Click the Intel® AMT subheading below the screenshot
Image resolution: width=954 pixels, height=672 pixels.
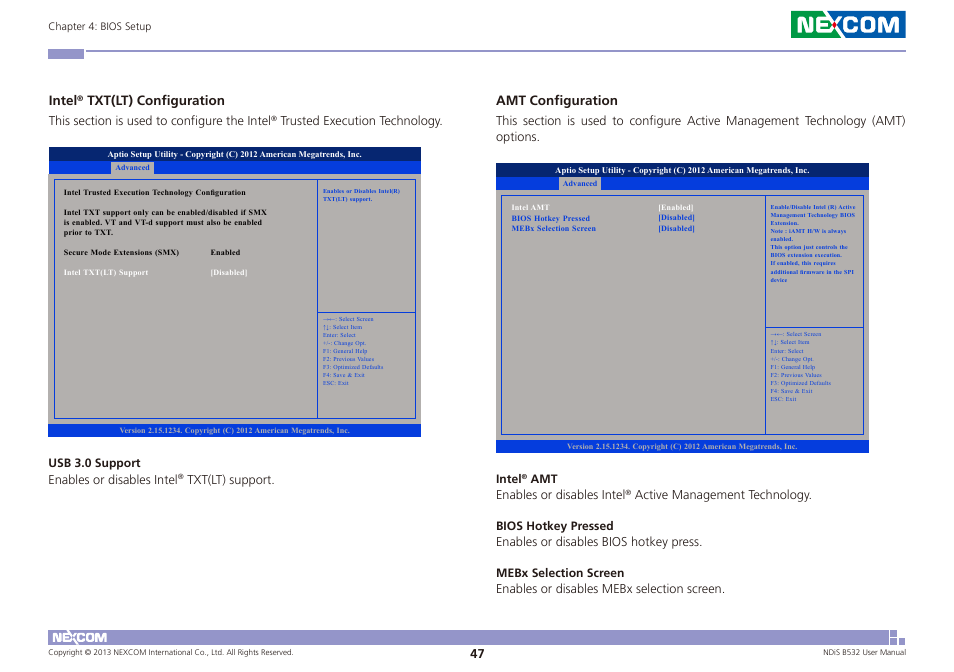[526, 479]
